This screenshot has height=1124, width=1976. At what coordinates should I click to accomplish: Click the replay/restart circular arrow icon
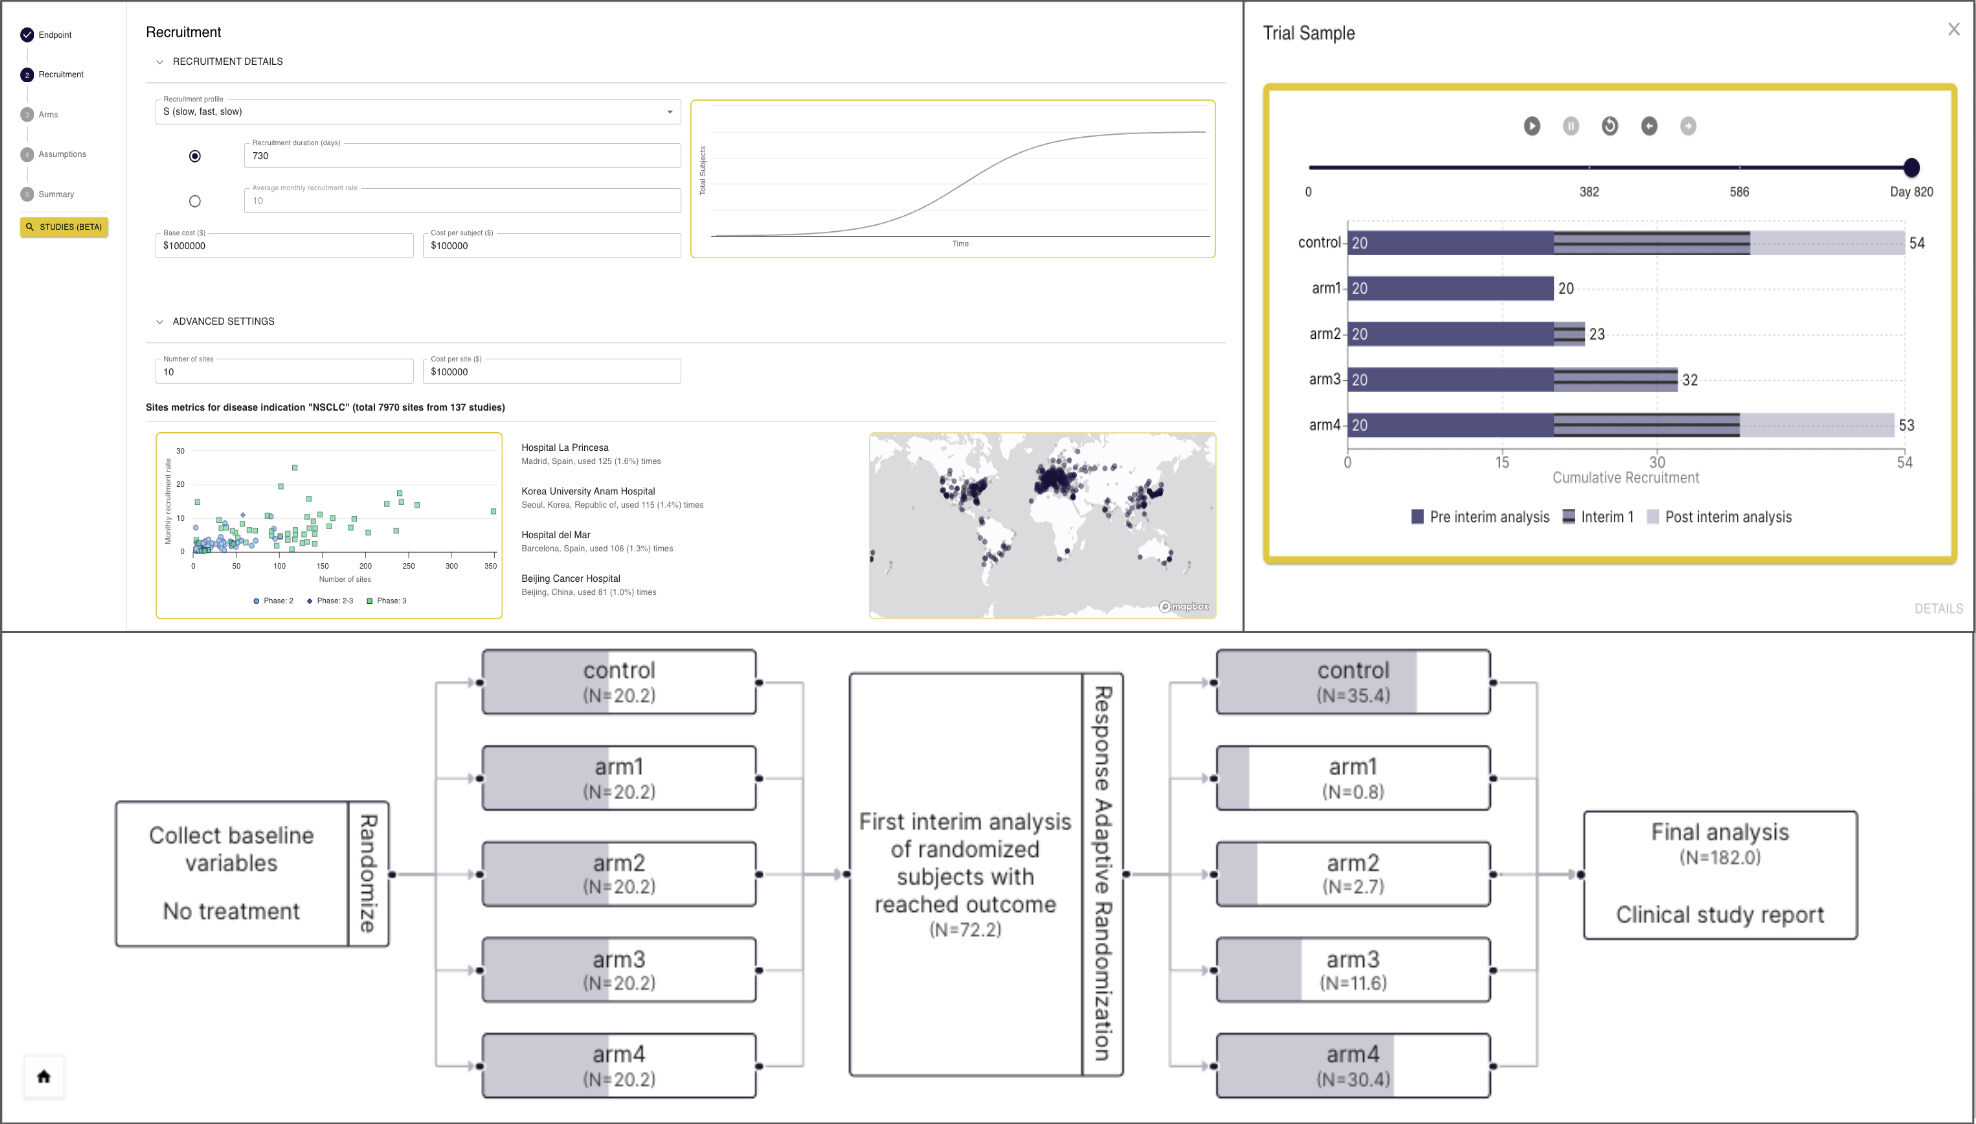tap(1610, 126)
